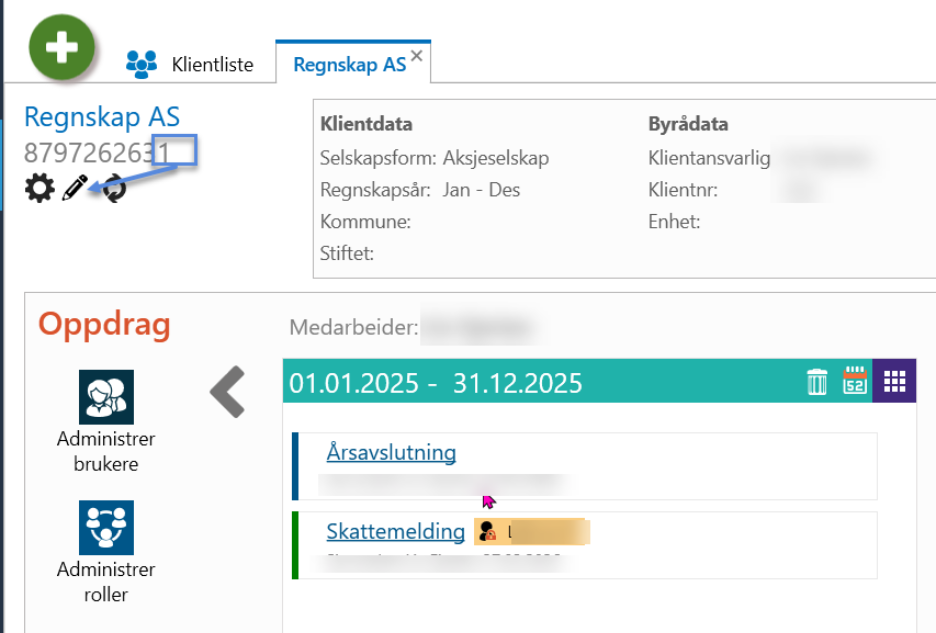Screen dimensions: 936x633
Task: Select the Regnskap AS tab
Action: point(349,64)
